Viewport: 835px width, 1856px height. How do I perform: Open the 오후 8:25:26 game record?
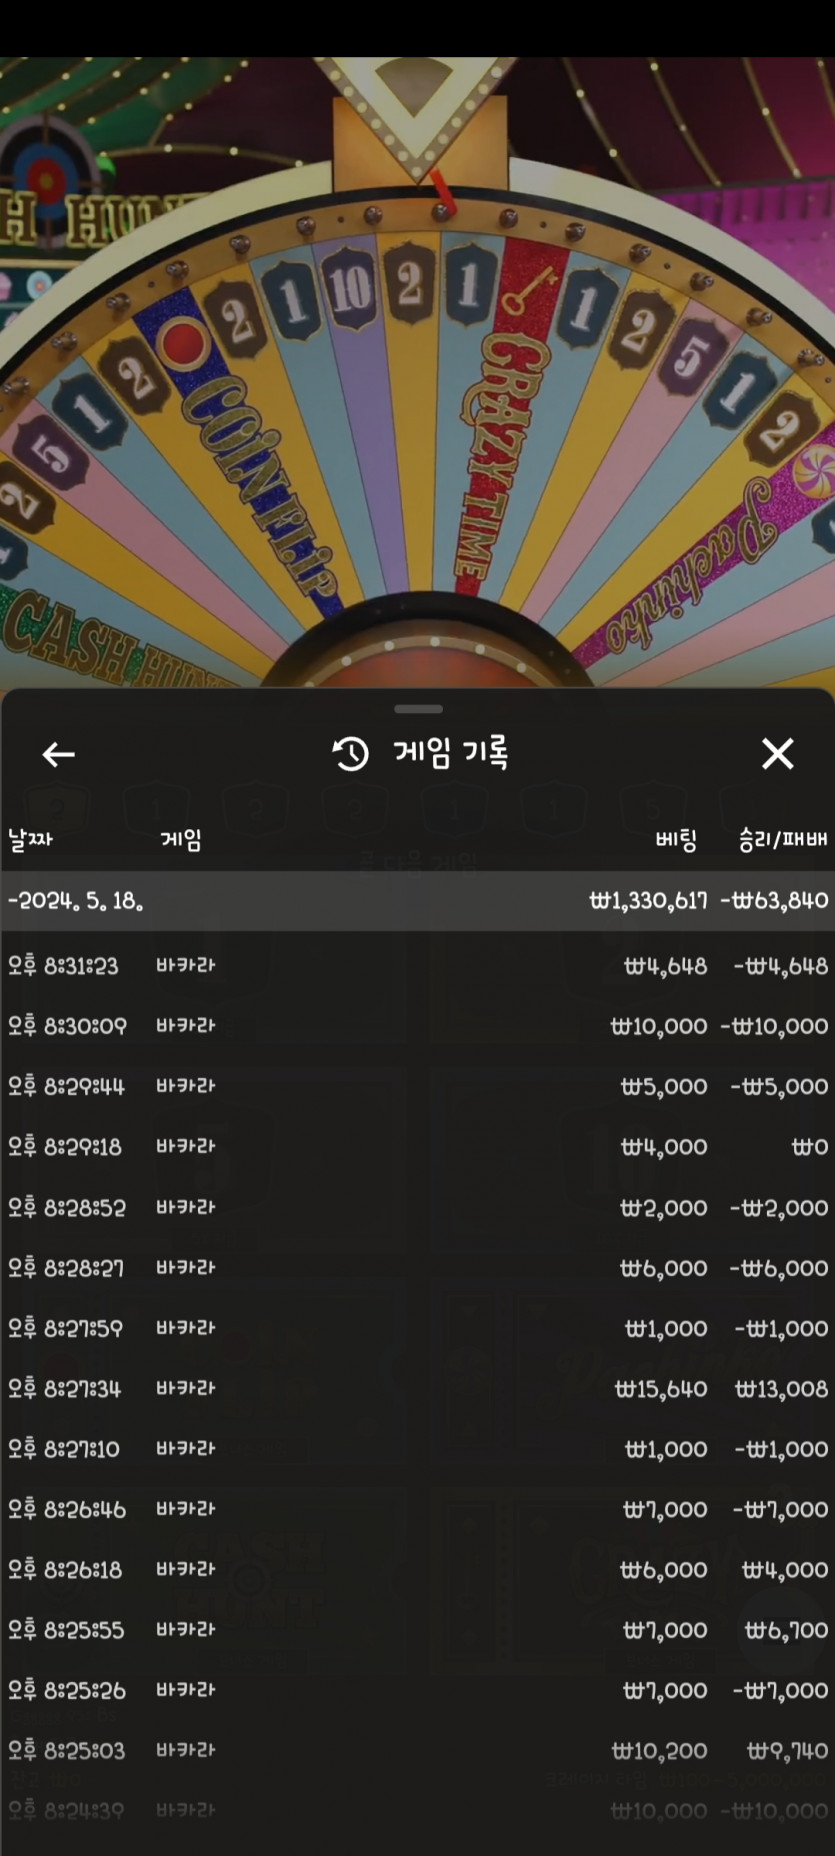click(x=417, y=1690)
